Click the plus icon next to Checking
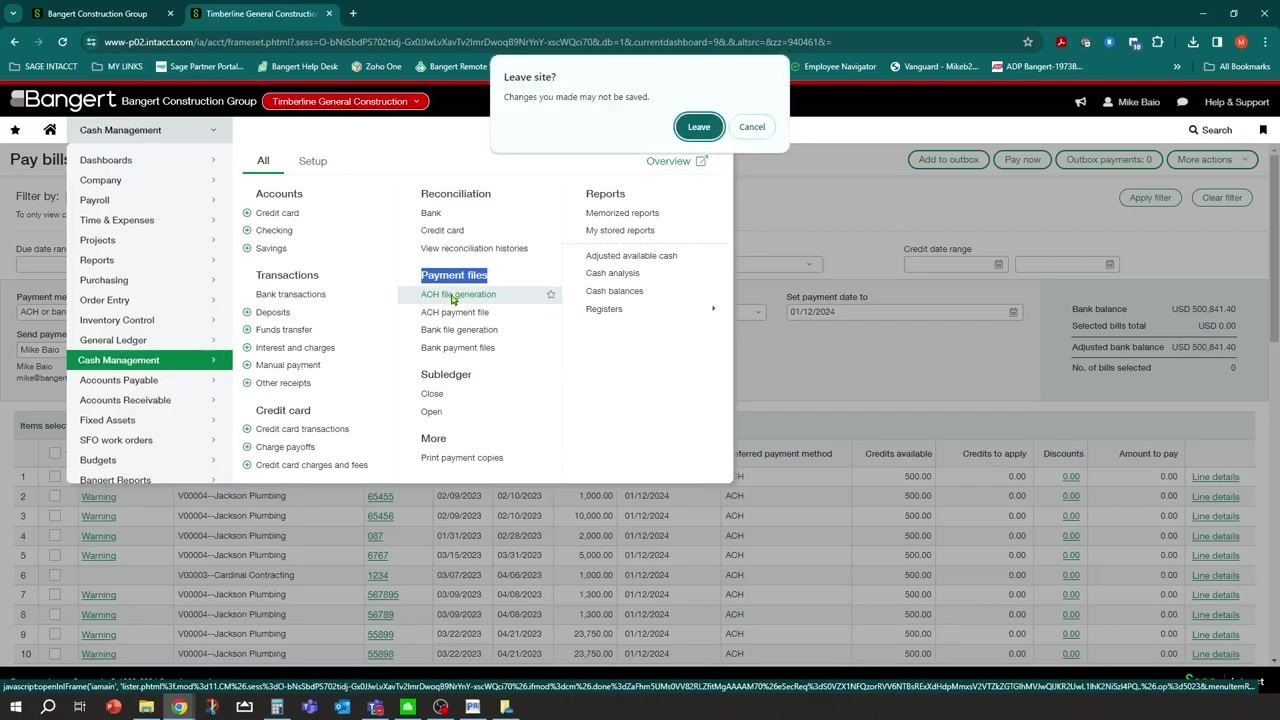 247,231
